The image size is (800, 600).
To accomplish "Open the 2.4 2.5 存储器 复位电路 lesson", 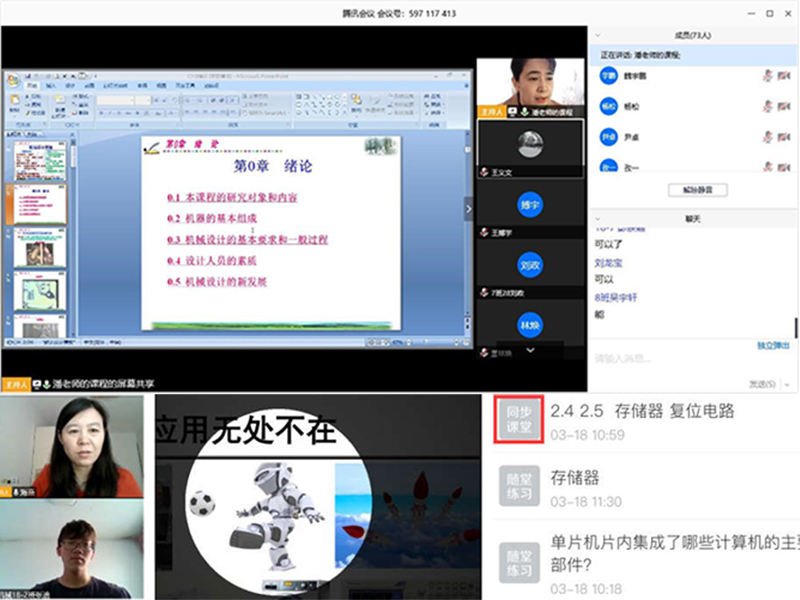I will pyautogui.click(x=642, y=410).
